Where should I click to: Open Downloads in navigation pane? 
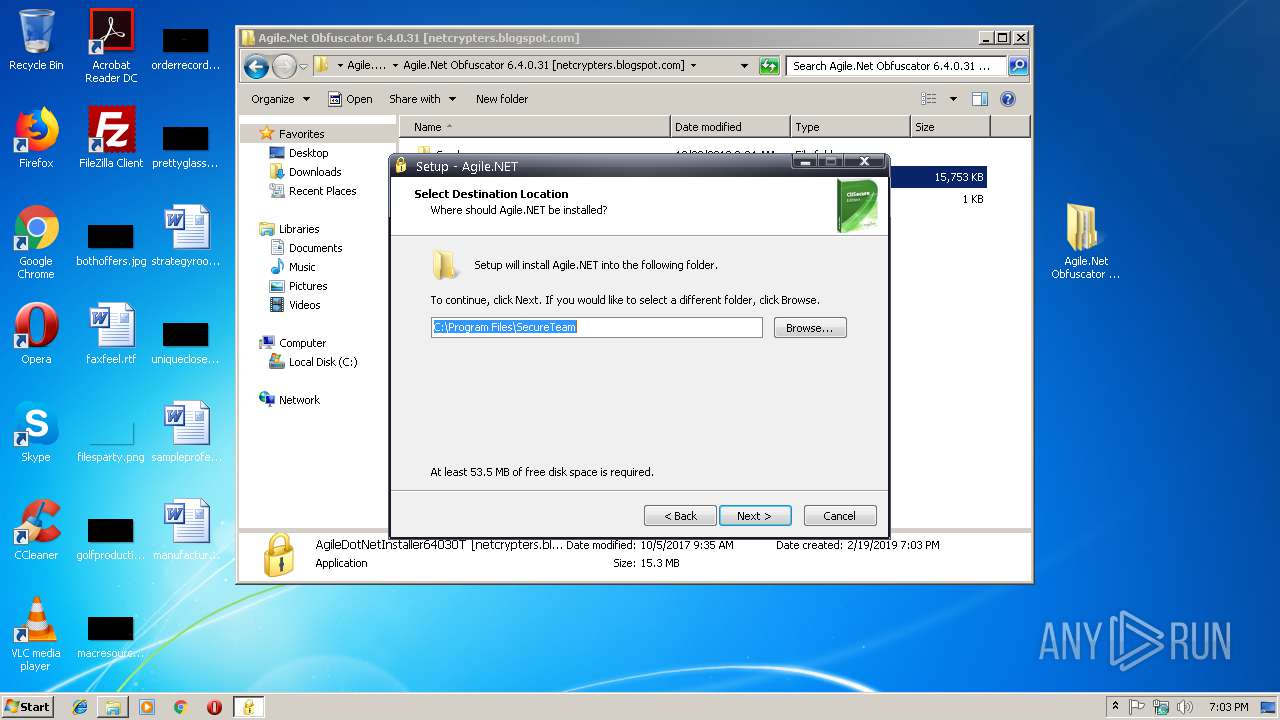click(x=315, y=172)
